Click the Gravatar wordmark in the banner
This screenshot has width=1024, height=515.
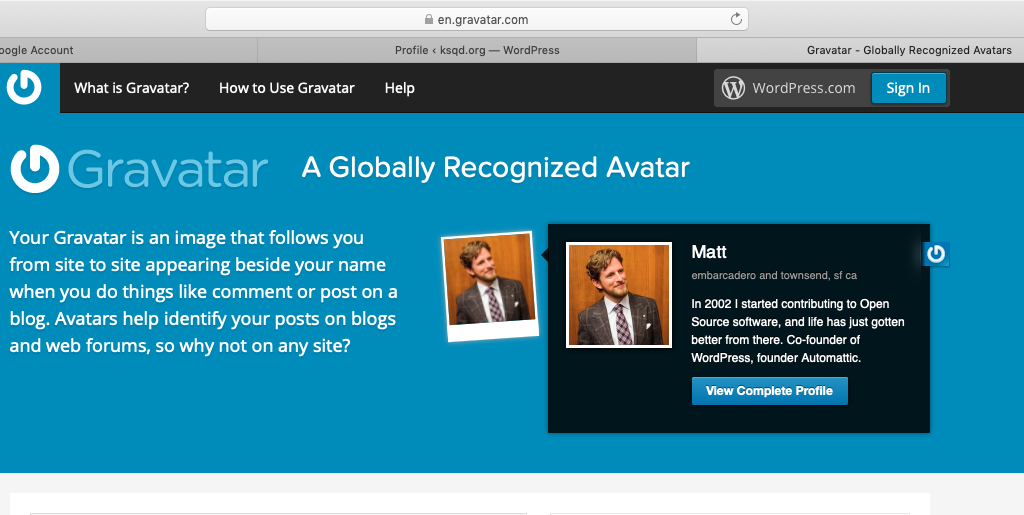click(168, 169)
